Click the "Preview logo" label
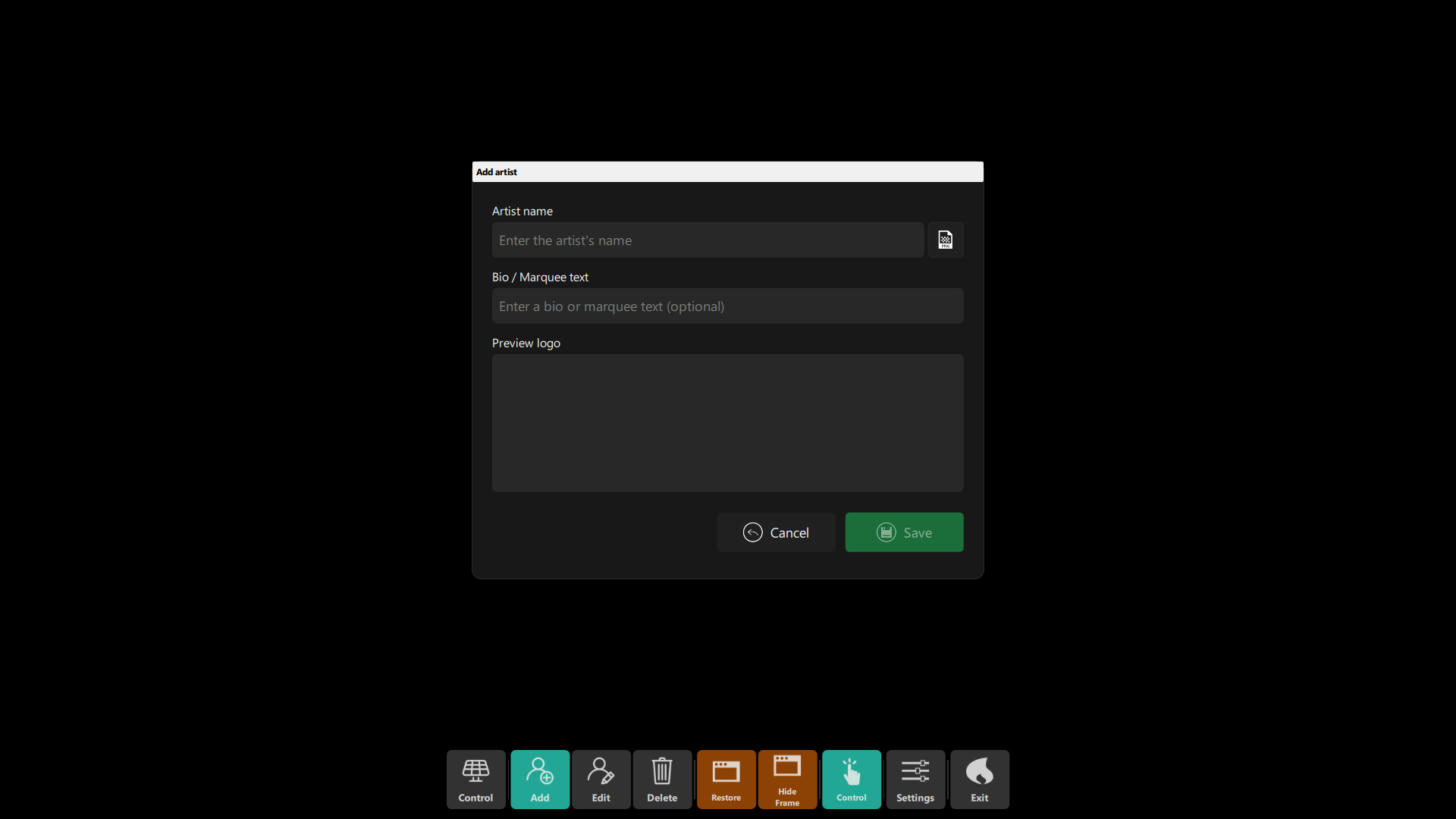The image size is (1456, 819). tap(526, 343)
